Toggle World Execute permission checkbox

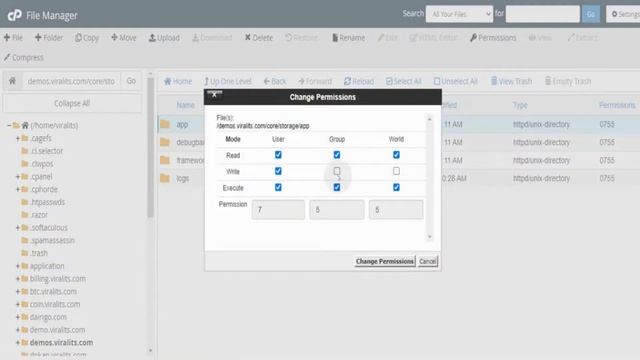396,187
